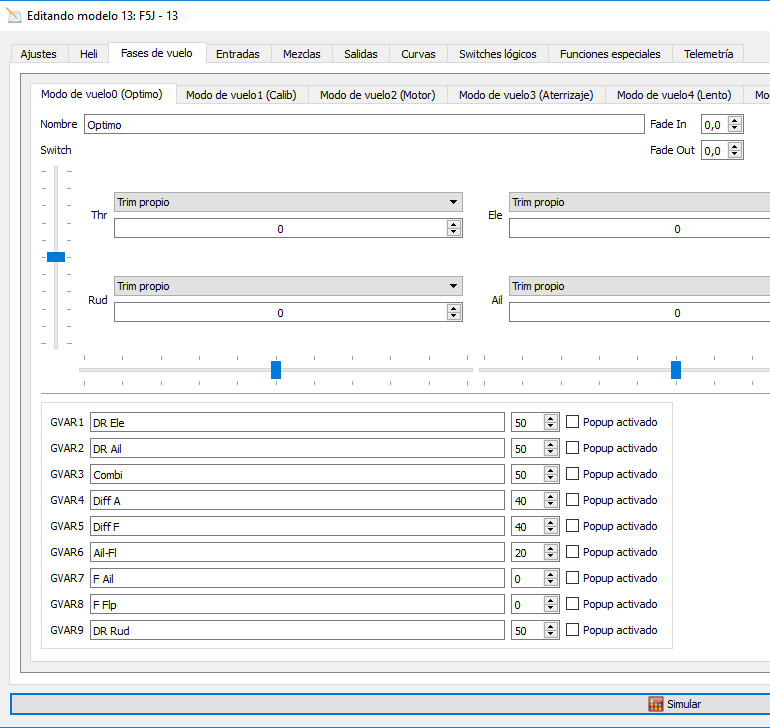Click the Simular button icon
The height and width of the screenshot is (728, 770).
point(656,704)
